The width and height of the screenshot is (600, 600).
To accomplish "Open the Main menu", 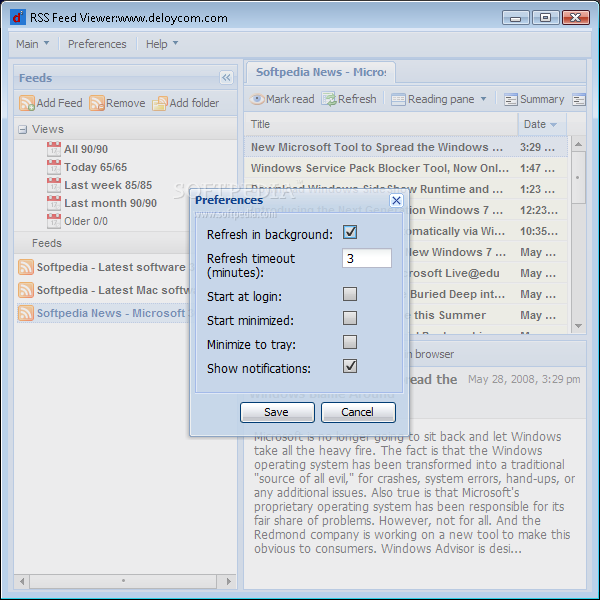I will click(33, 44).
